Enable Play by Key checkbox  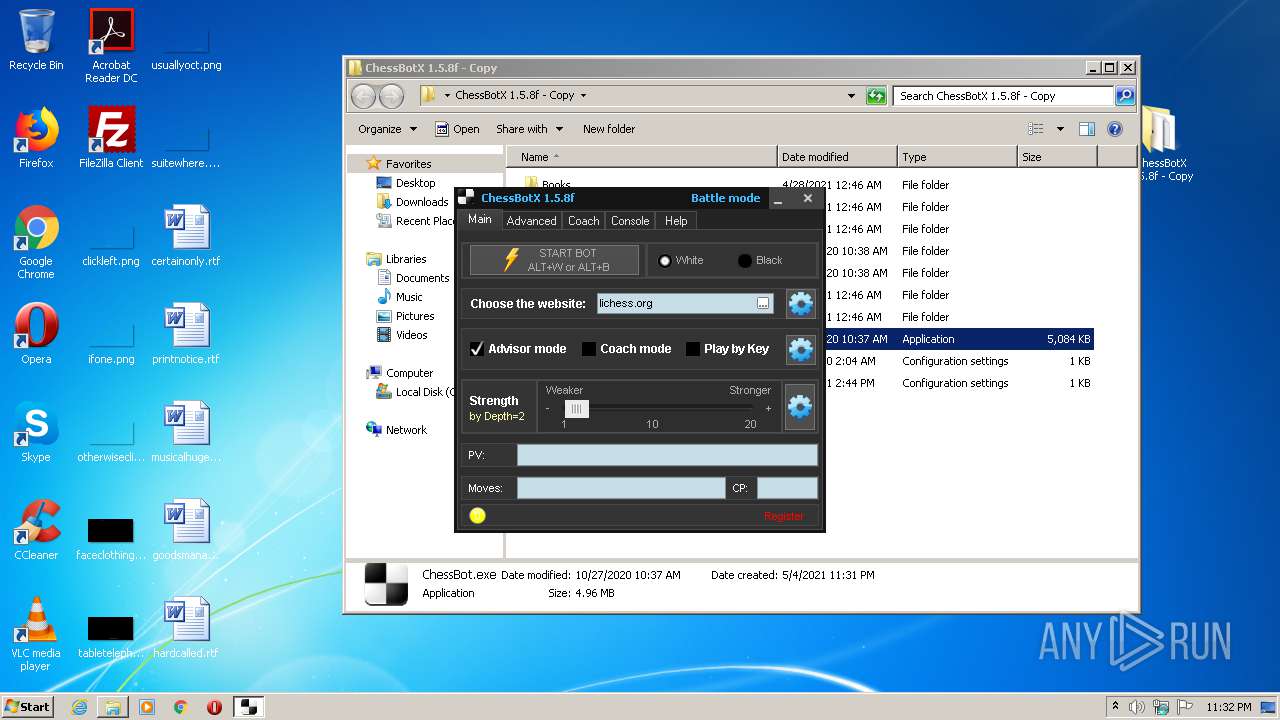coord(693,349)
